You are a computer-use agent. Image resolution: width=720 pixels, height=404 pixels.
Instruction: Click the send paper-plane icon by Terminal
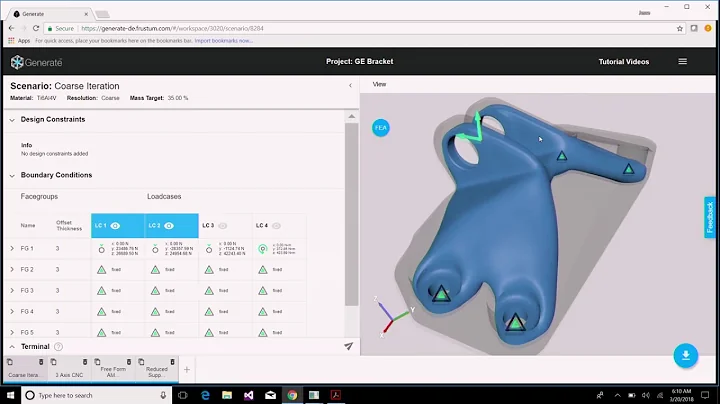[349, 346]
